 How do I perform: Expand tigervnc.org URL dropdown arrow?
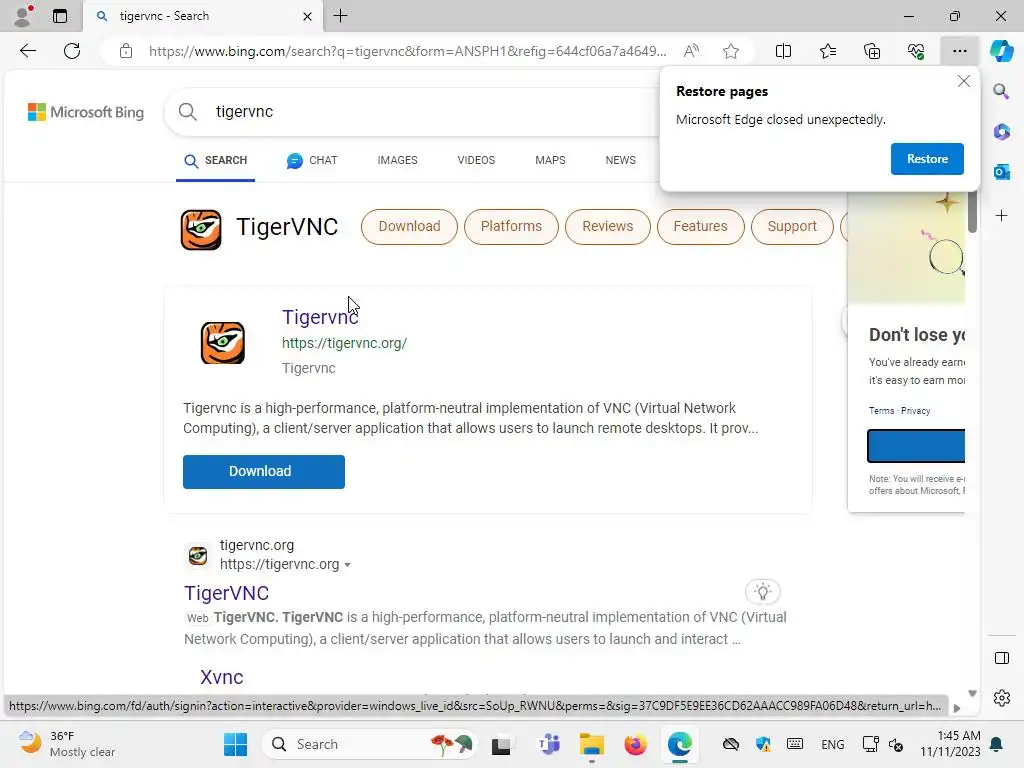coord(347,565)
